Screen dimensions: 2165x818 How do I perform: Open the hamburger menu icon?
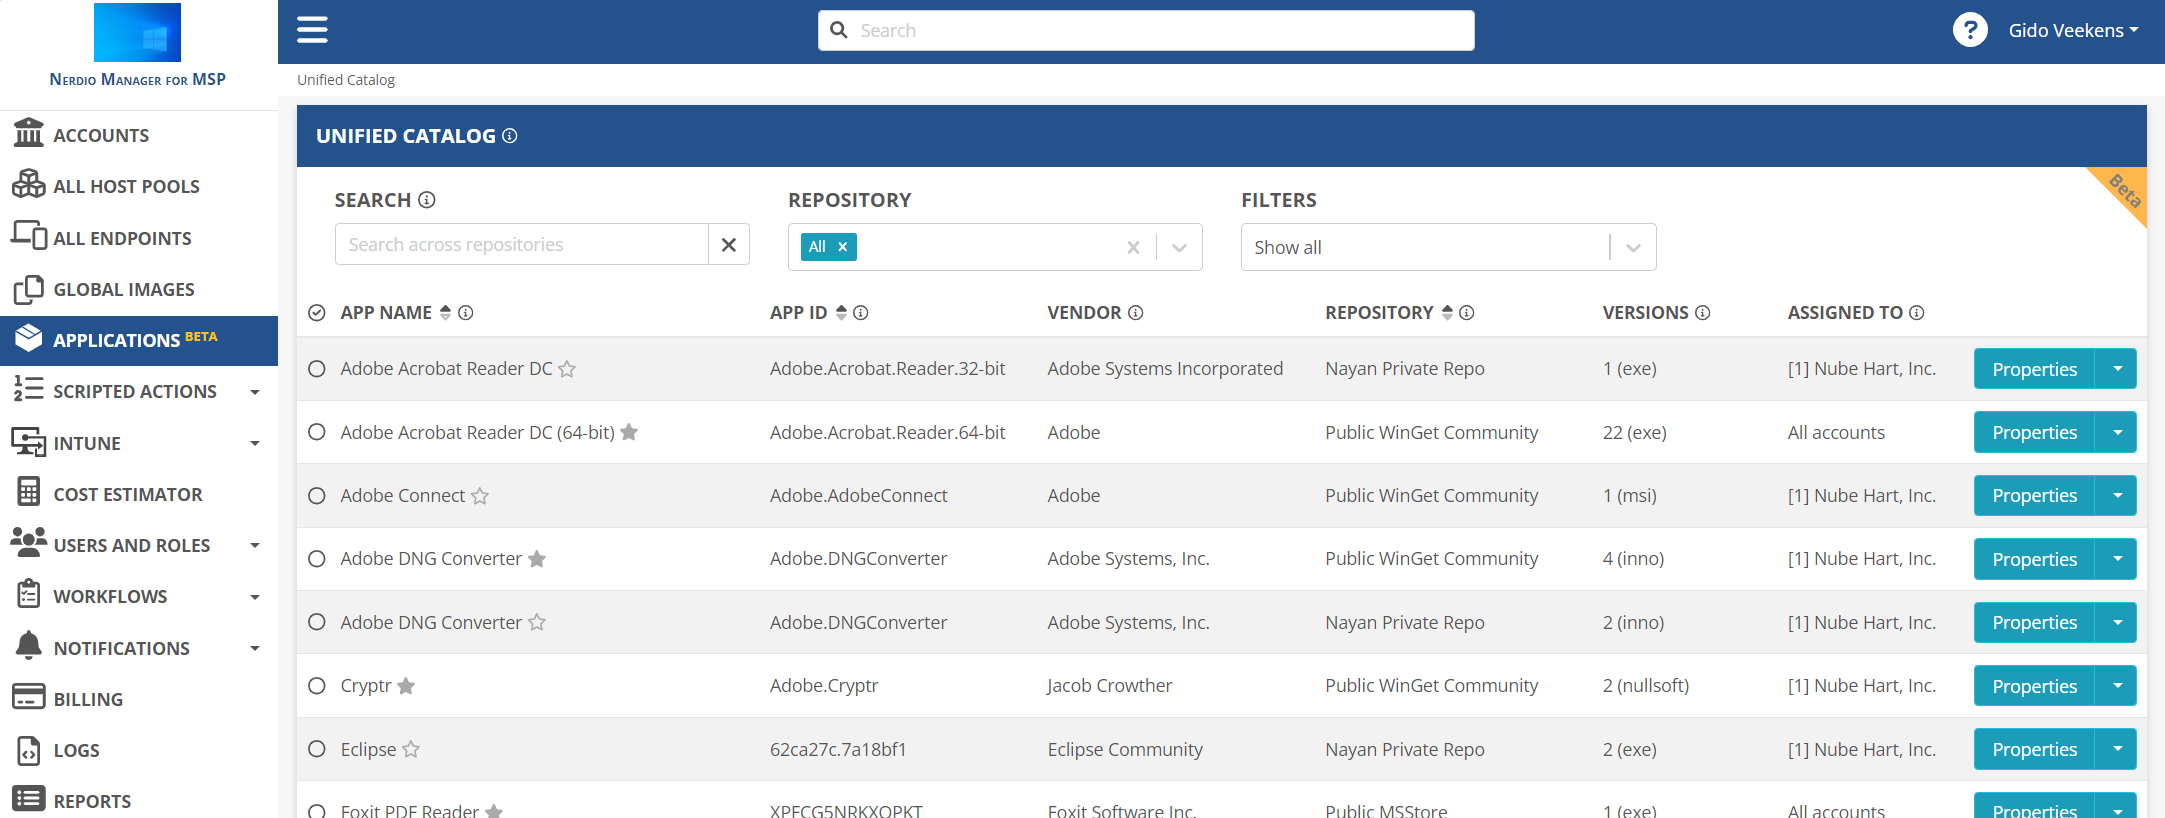tap(312, 30)
